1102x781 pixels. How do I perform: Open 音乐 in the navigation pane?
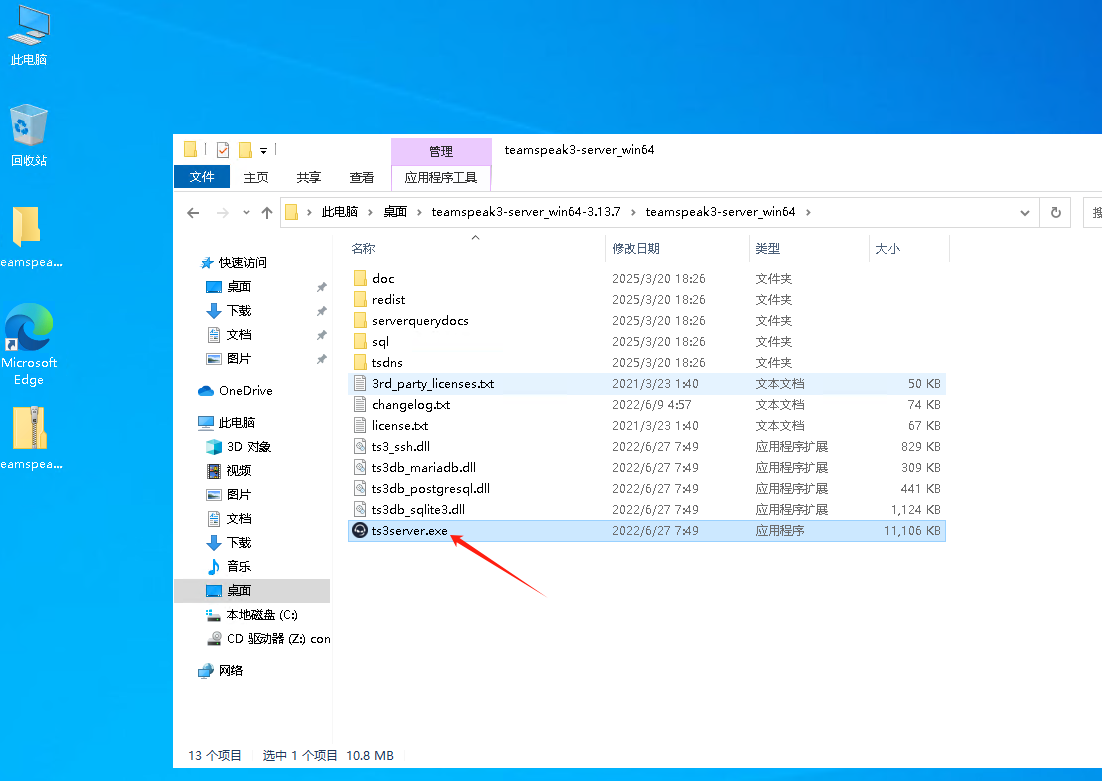point(239,567)
